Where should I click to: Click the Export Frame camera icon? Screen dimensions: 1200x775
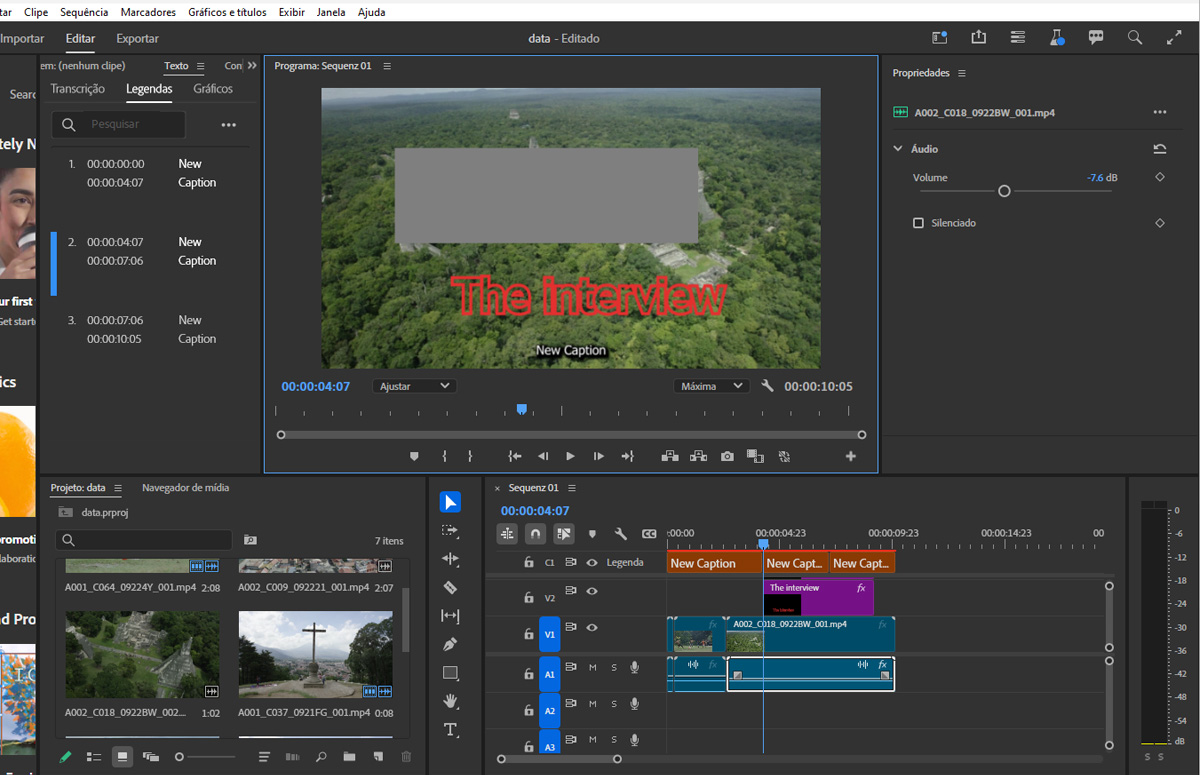pyautogui.click(x=727, y=456)
